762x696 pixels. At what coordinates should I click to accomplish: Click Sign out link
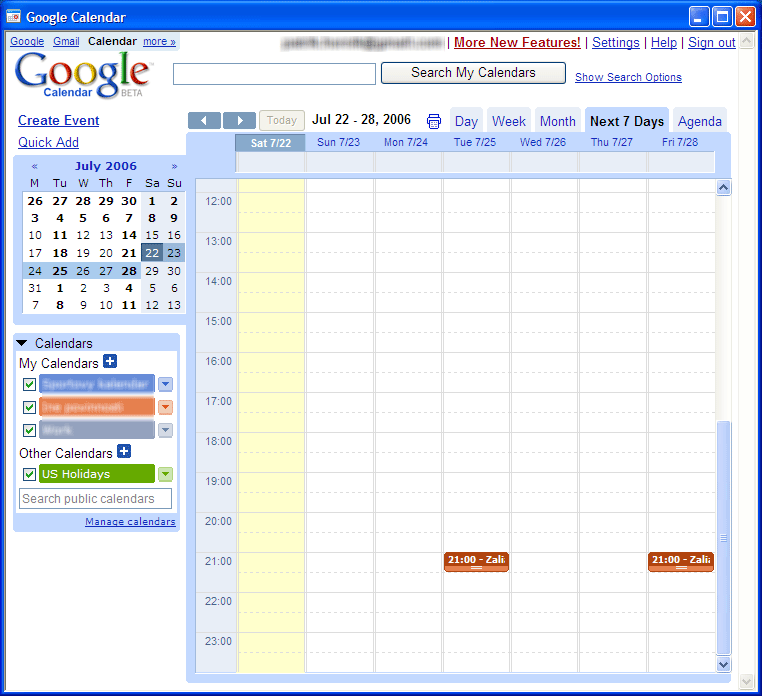711,42
